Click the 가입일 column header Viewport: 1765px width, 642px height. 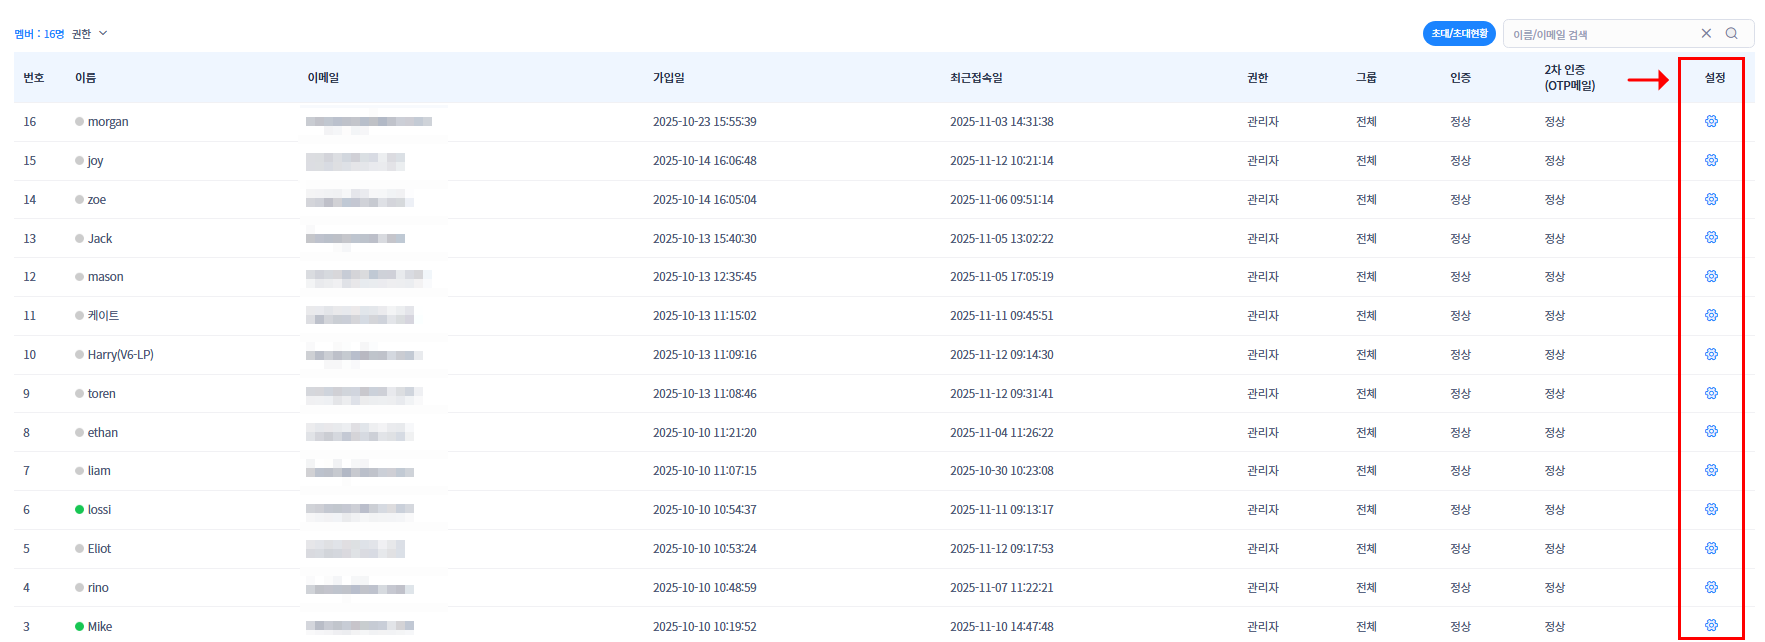tap(669, 78)
